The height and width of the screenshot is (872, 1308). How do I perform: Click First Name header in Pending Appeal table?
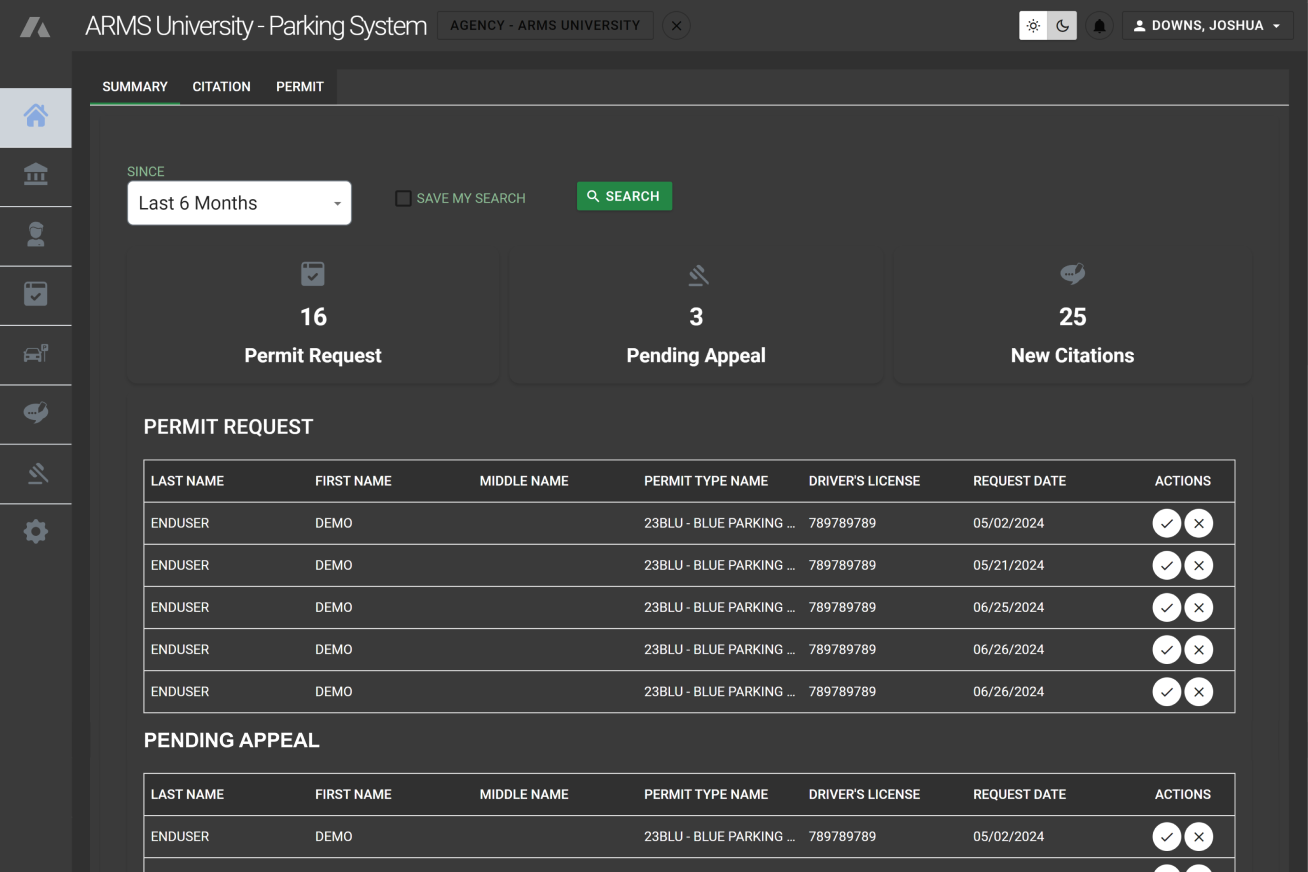353,794
